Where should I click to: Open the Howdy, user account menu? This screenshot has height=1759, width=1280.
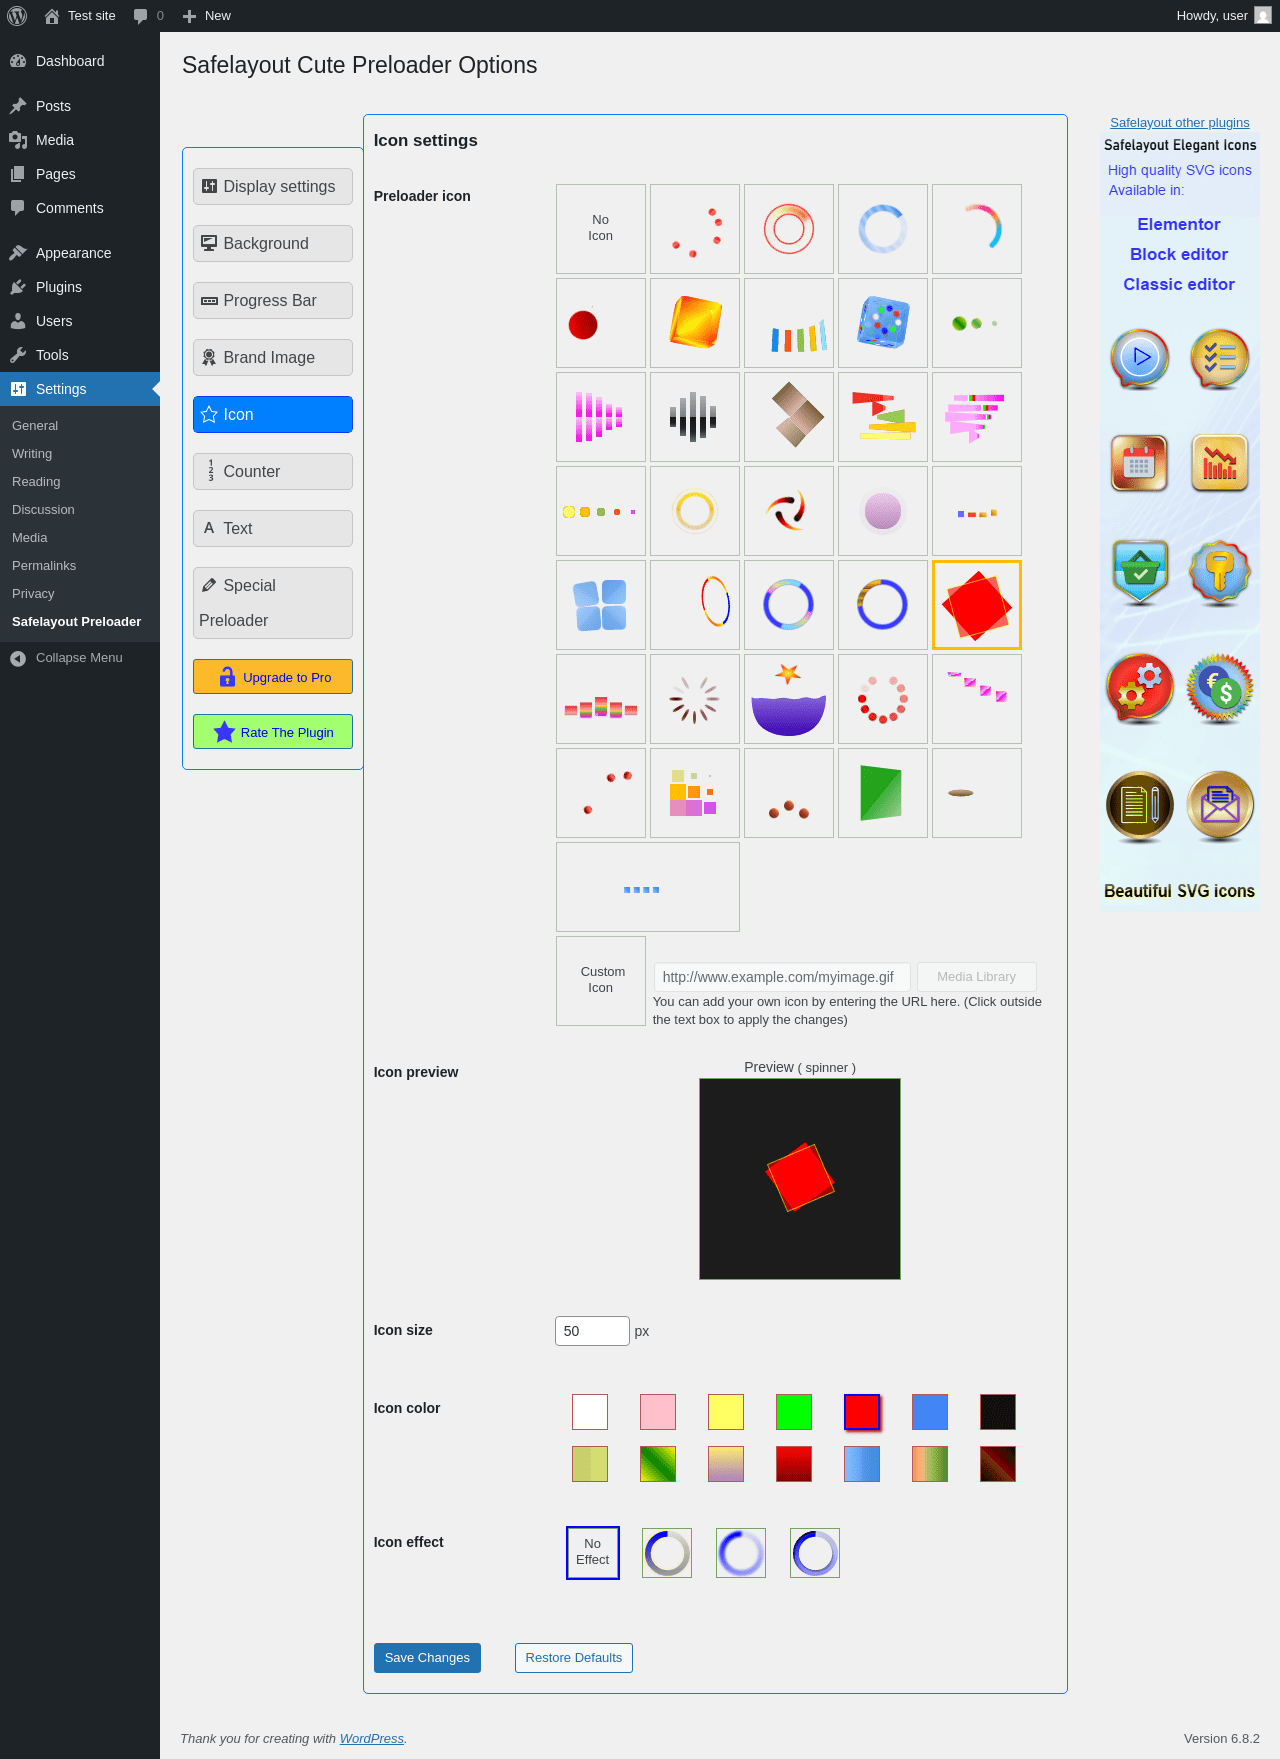point(1223,16)
